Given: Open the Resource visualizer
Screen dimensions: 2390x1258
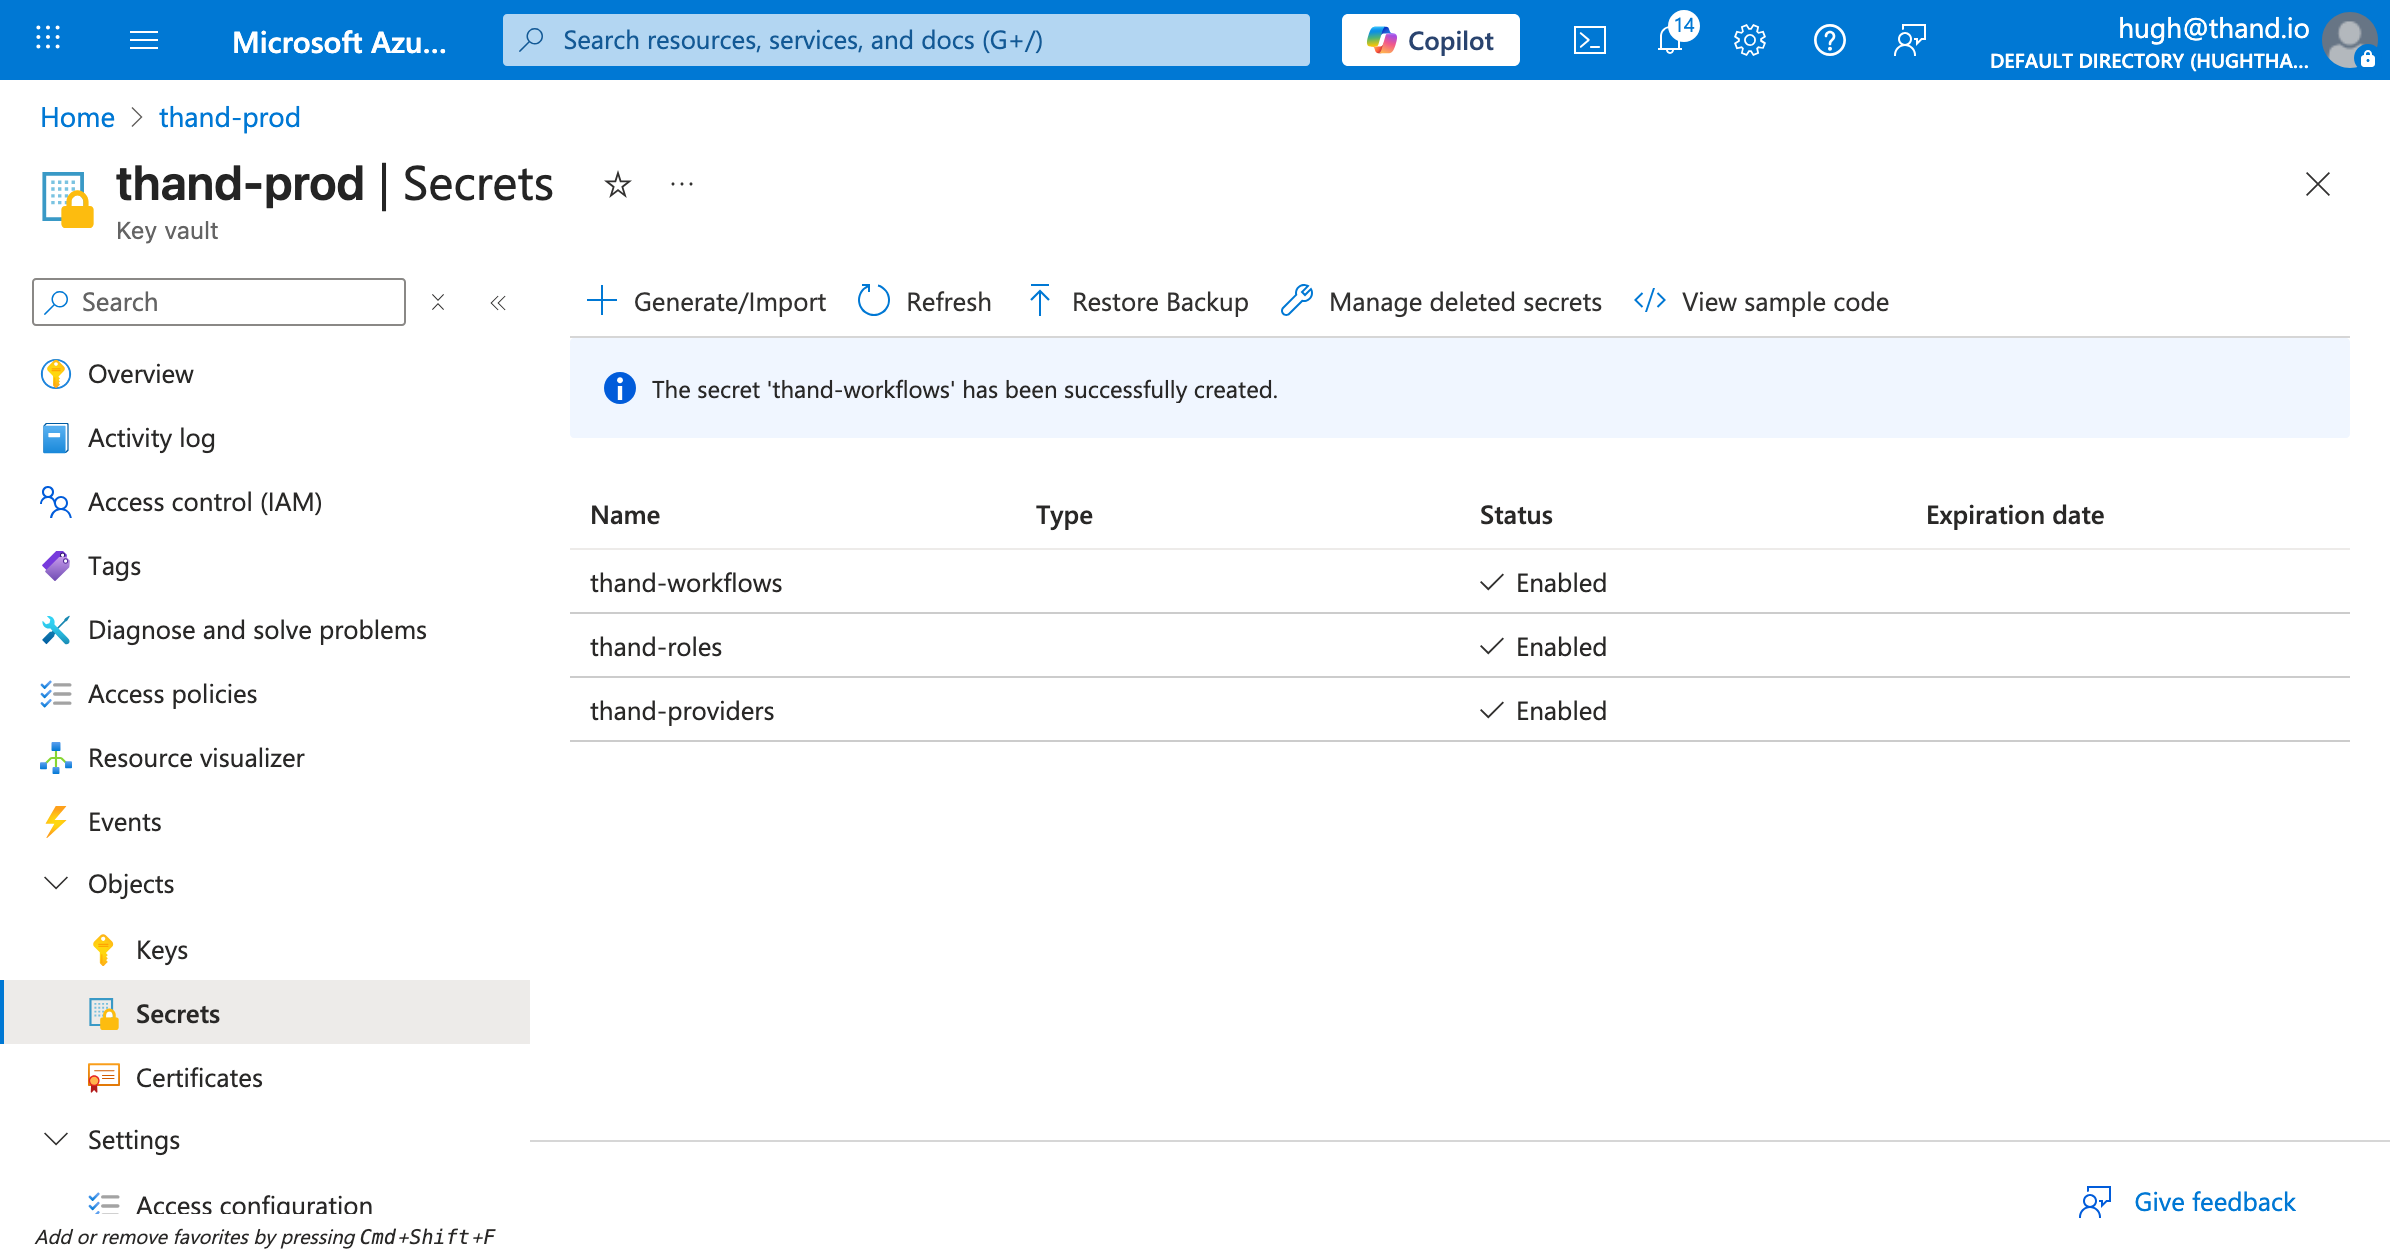Looking at the screenshot, I should click(196, 757).
